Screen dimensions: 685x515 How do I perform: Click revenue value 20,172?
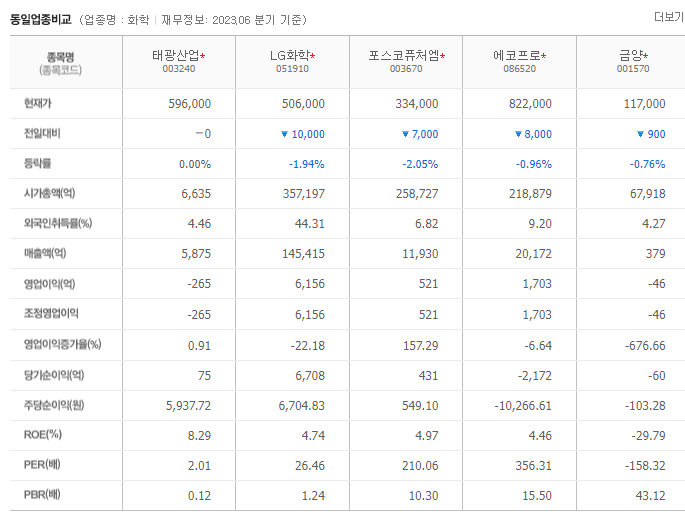tap(533, 254)
